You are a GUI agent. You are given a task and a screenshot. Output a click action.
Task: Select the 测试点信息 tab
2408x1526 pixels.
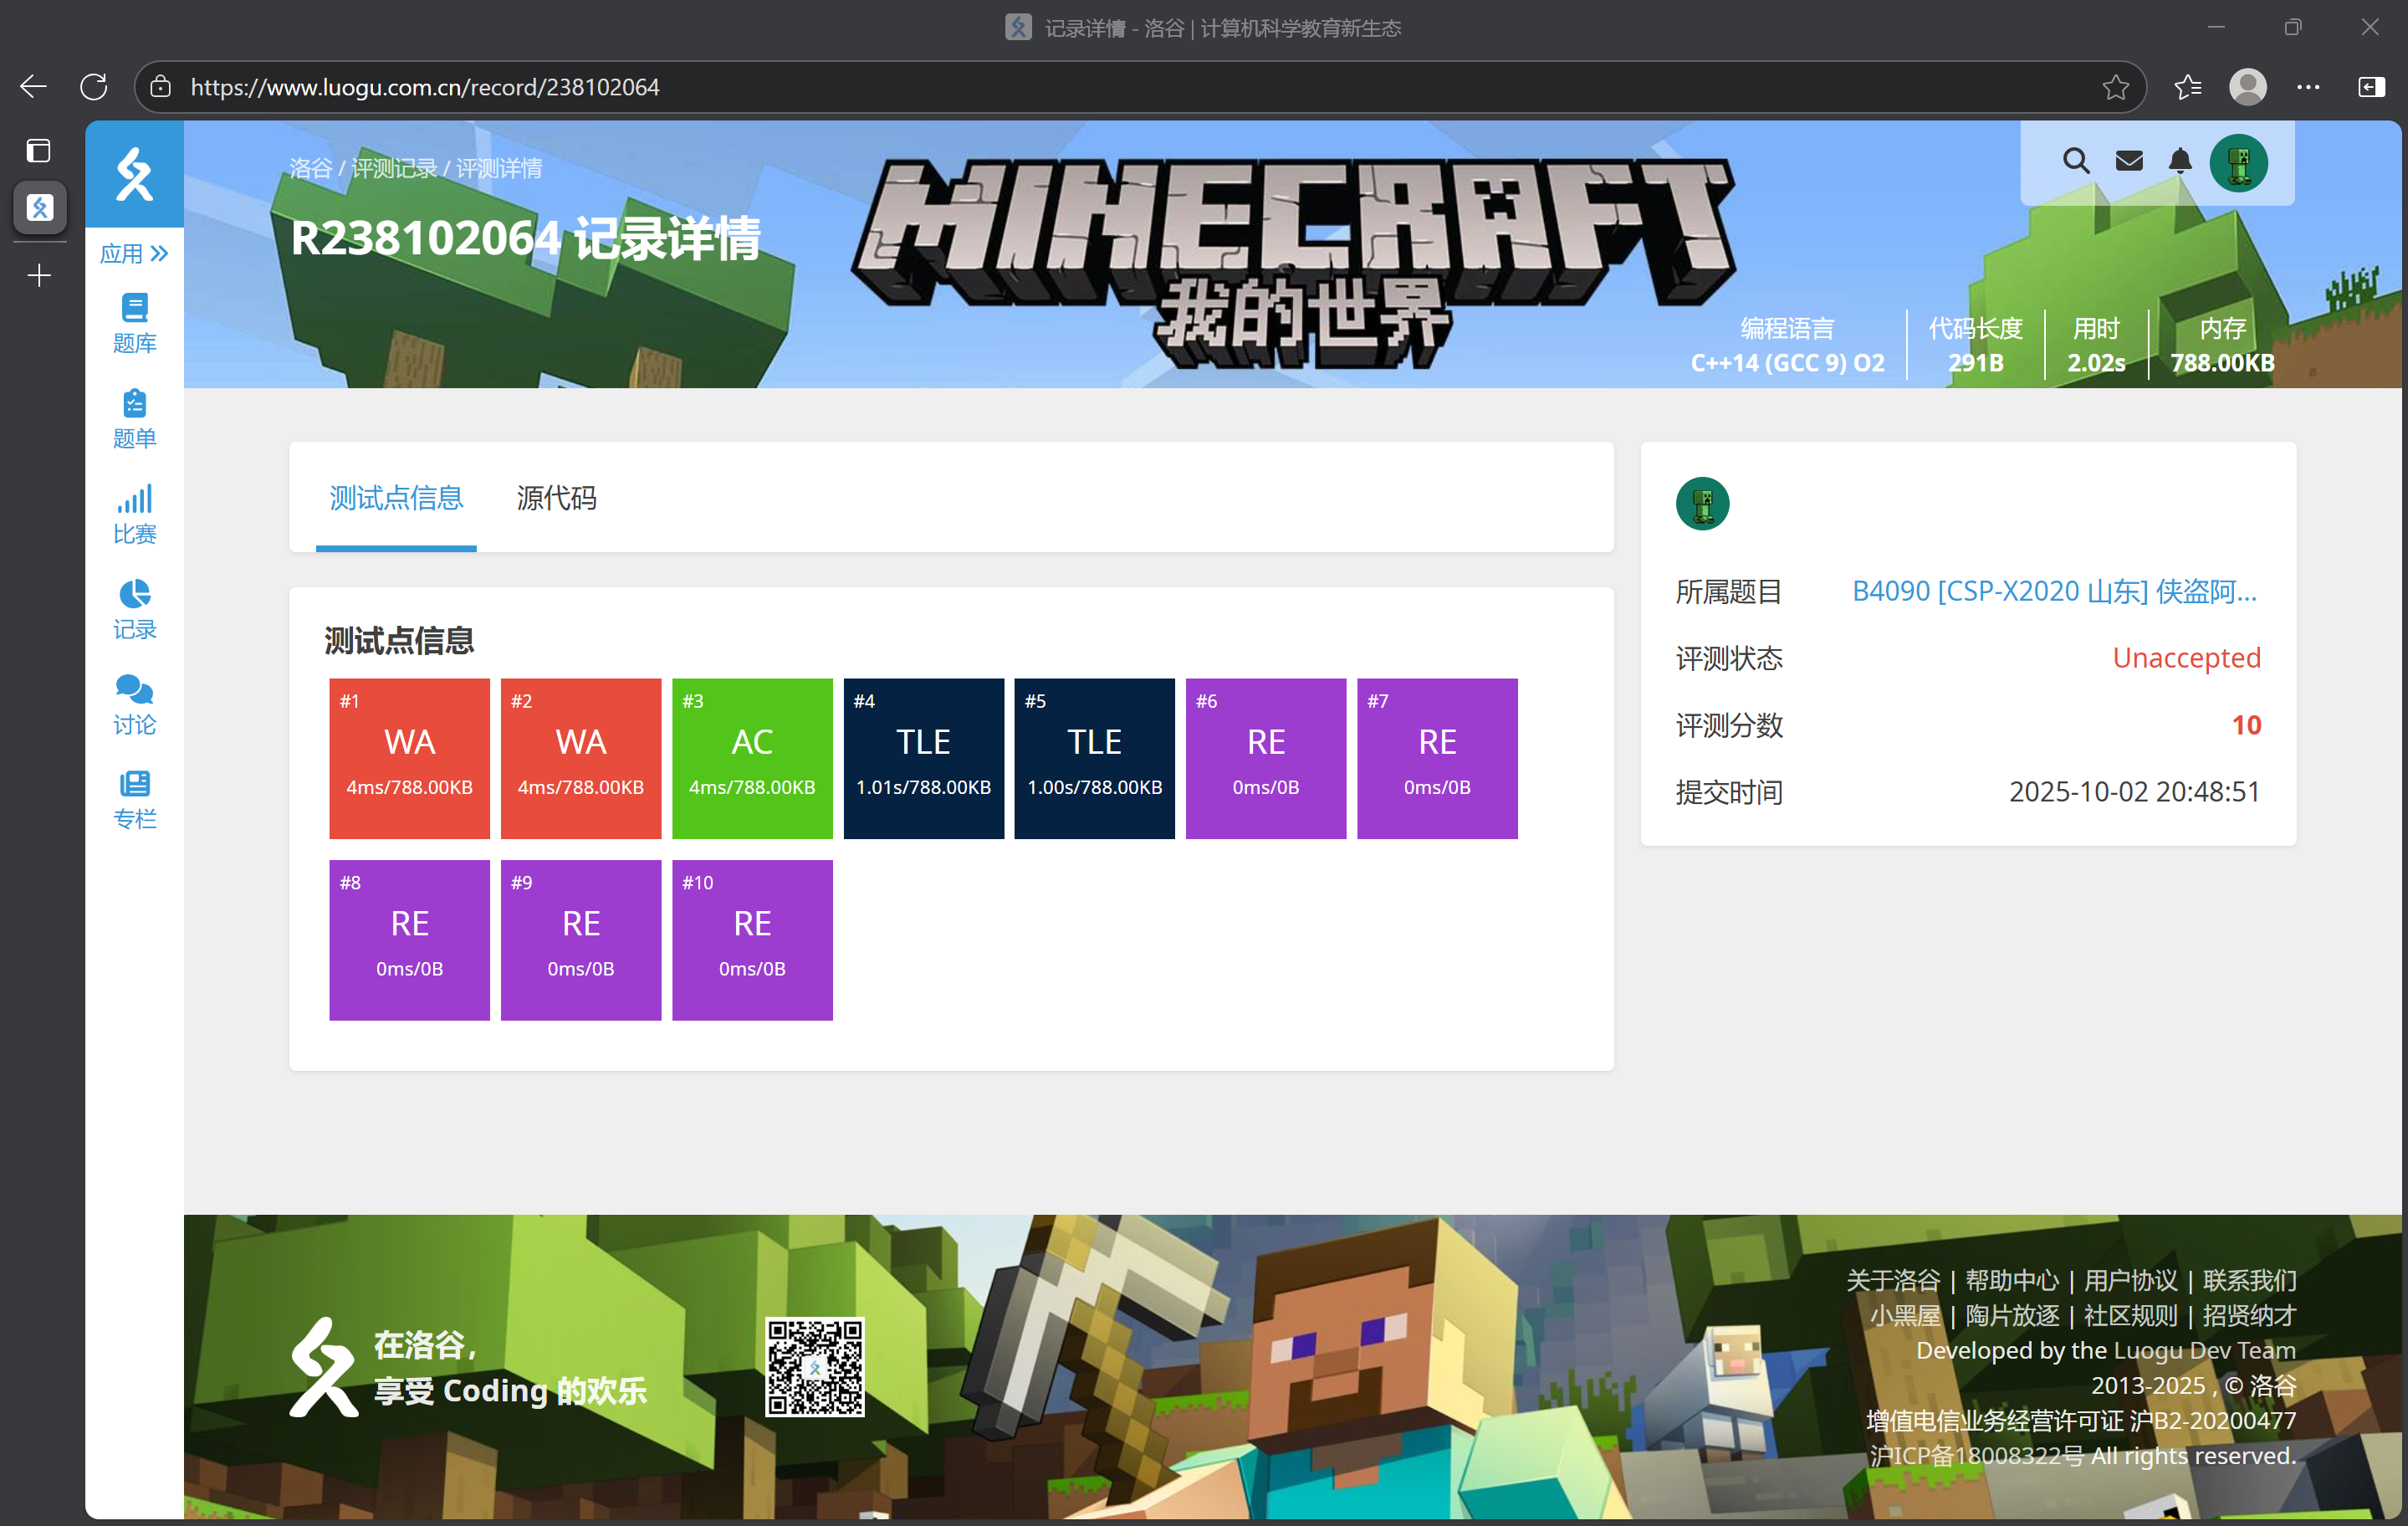coord(396,497)
